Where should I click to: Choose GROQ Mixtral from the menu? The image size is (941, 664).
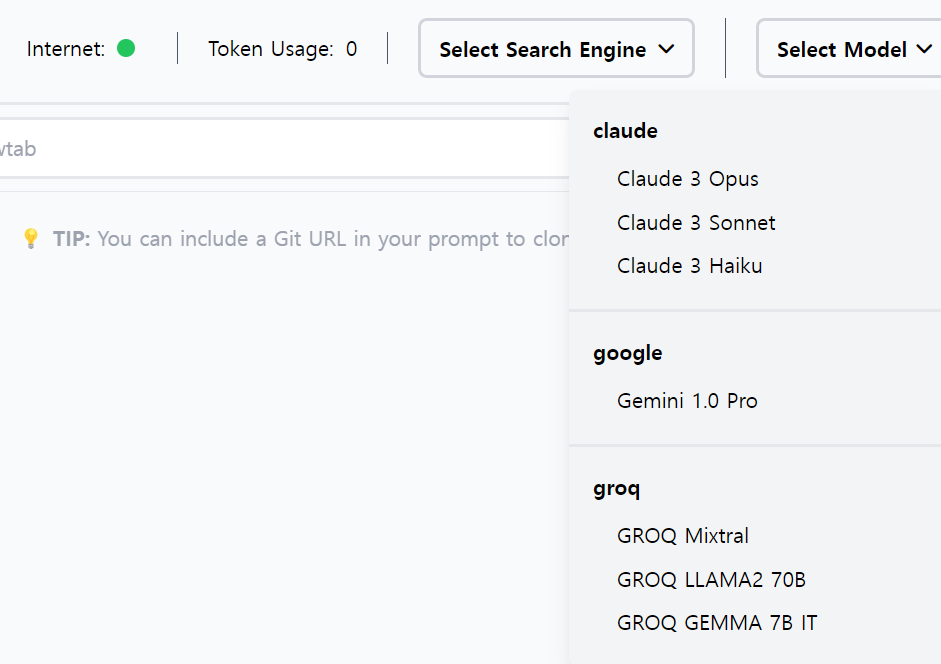tap(683, 536)
